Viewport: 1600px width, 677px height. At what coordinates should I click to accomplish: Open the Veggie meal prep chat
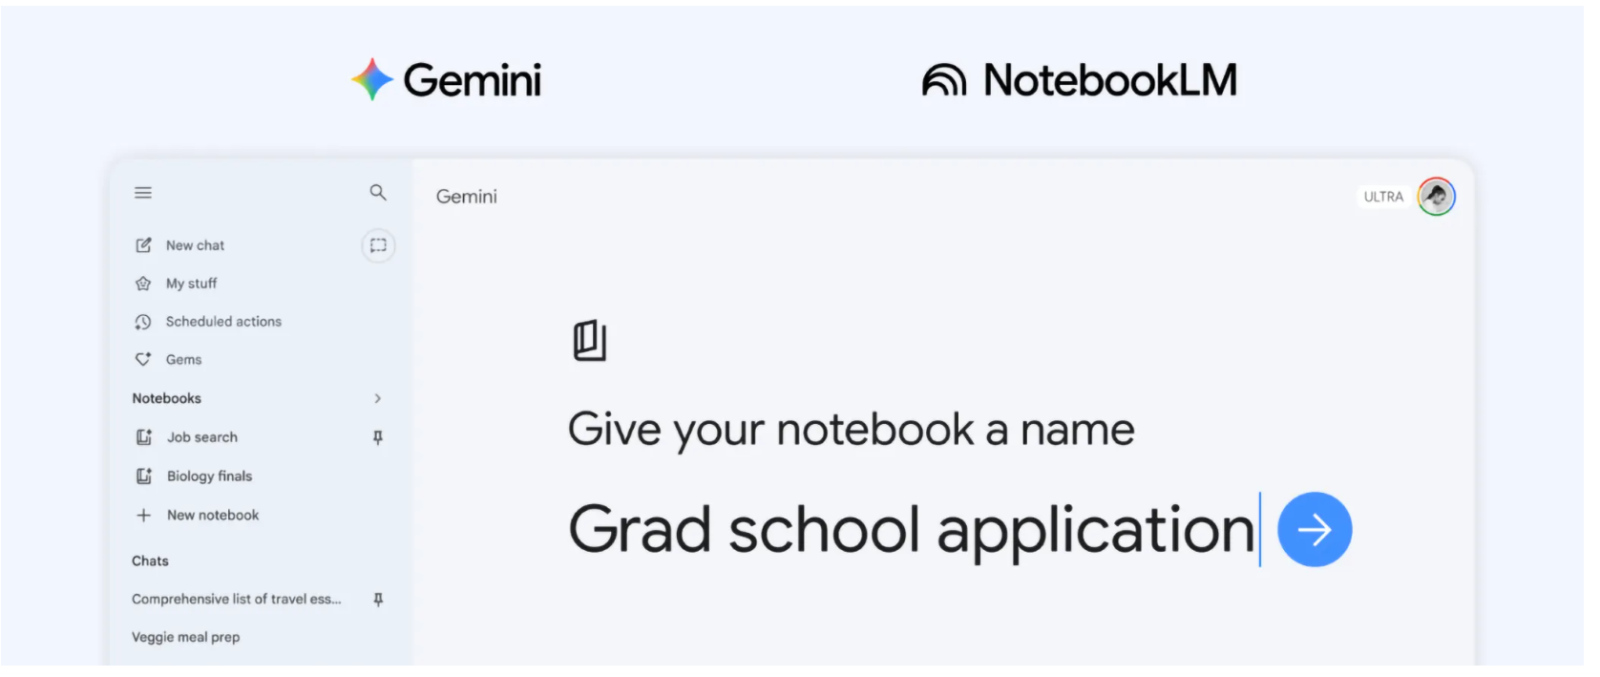coord(186,637)
